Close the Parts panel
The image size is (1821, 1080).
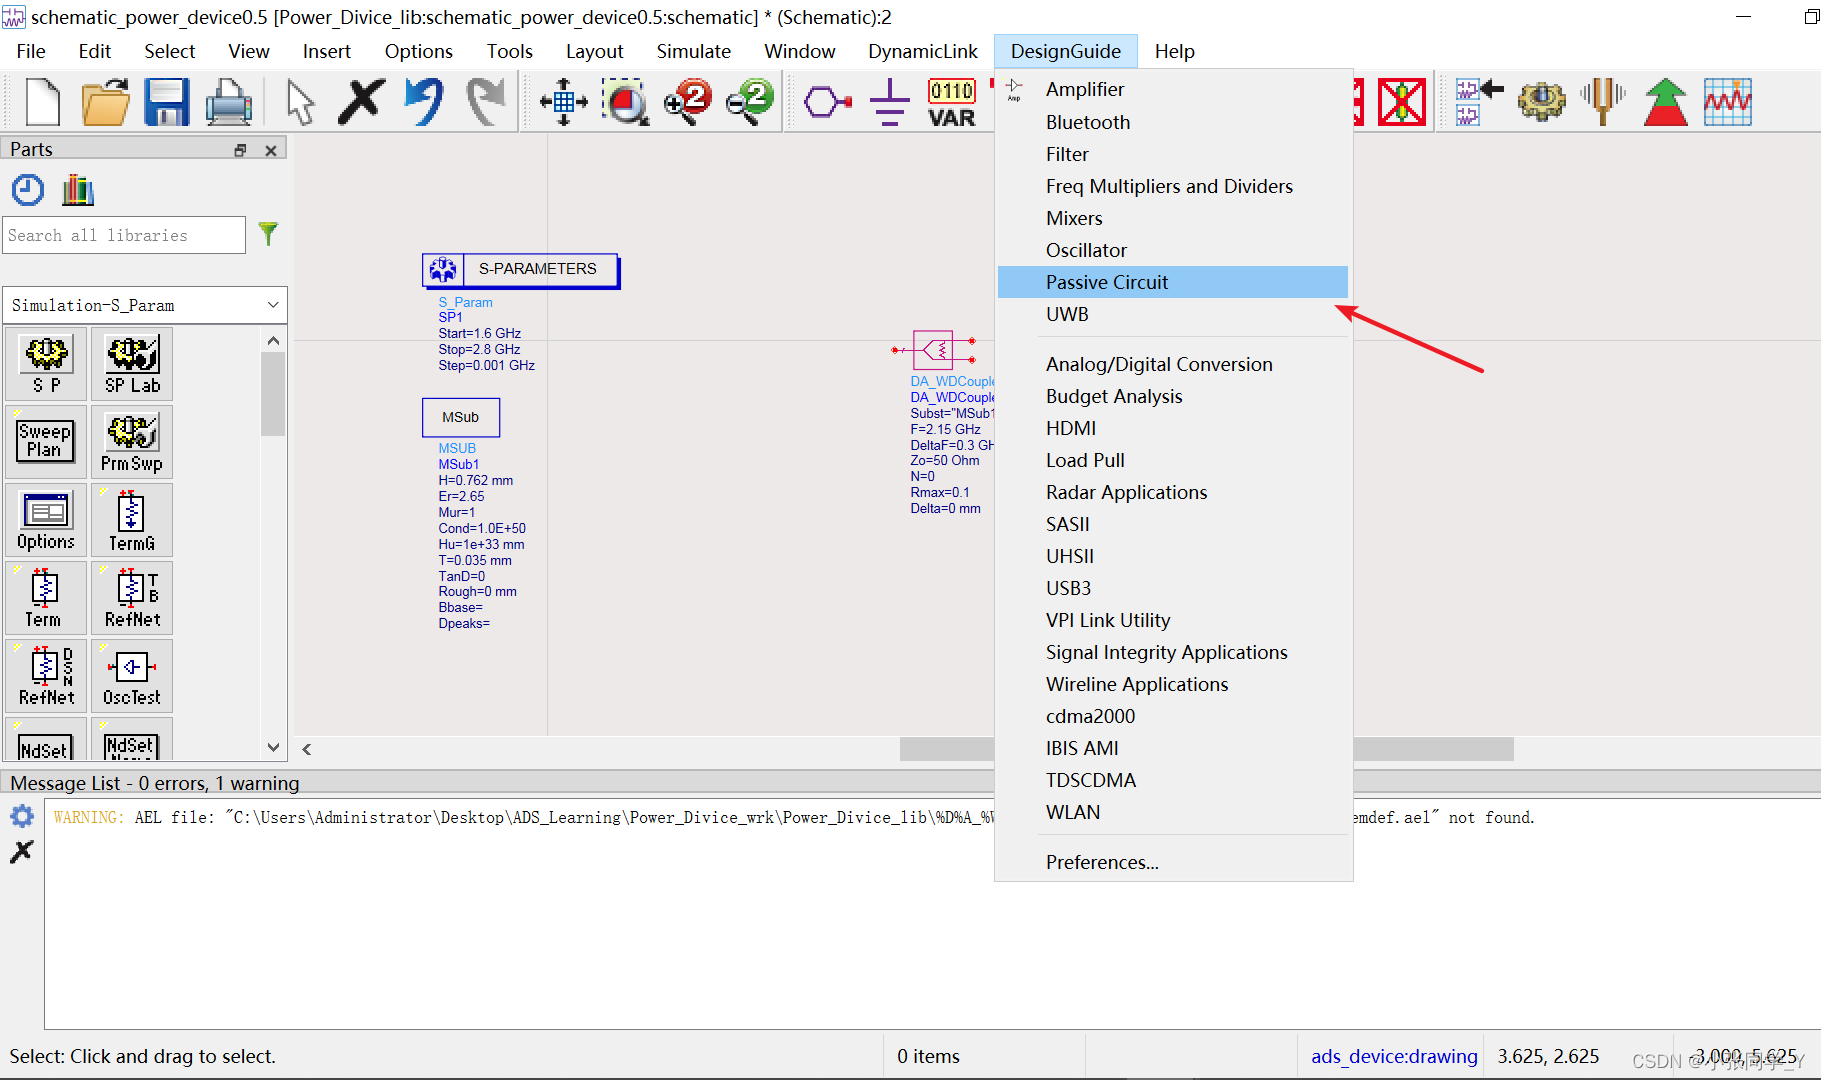point(271,150)
